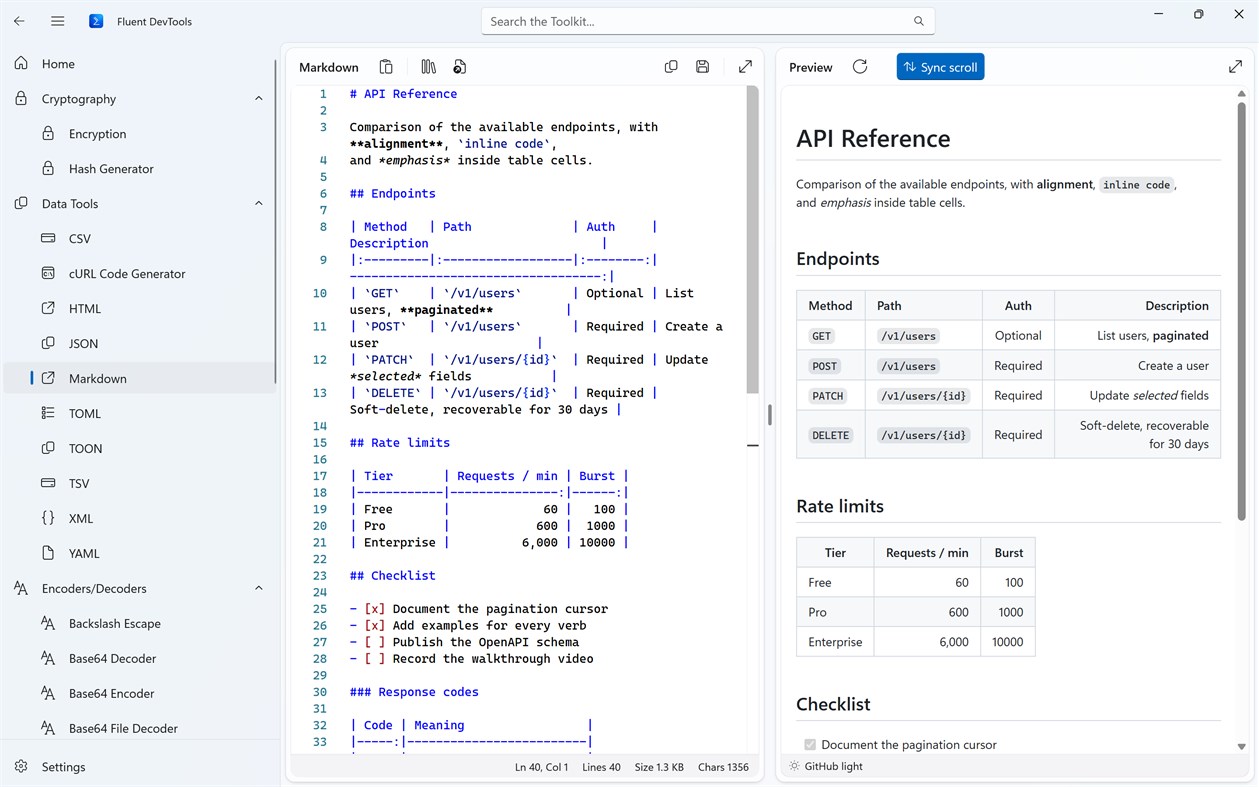
Task: Toggle Document the pagination cursor checkbox
Action: click(810, 745)
